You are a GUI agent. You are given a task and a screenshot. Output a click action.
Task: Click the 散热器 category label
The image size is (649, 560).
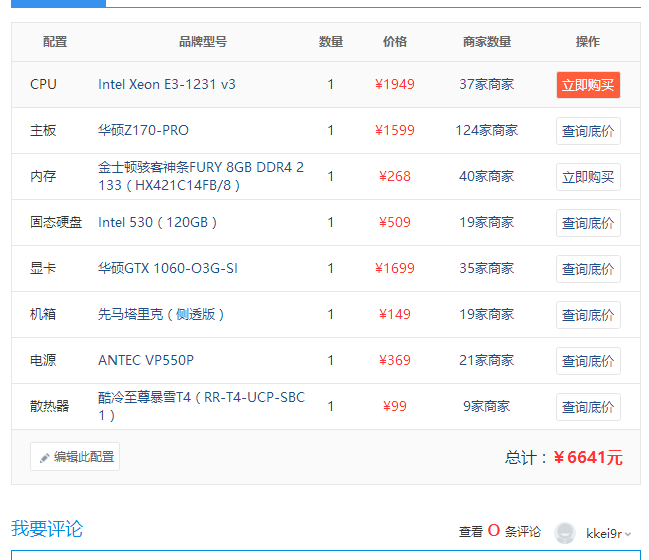pos(49,406)
